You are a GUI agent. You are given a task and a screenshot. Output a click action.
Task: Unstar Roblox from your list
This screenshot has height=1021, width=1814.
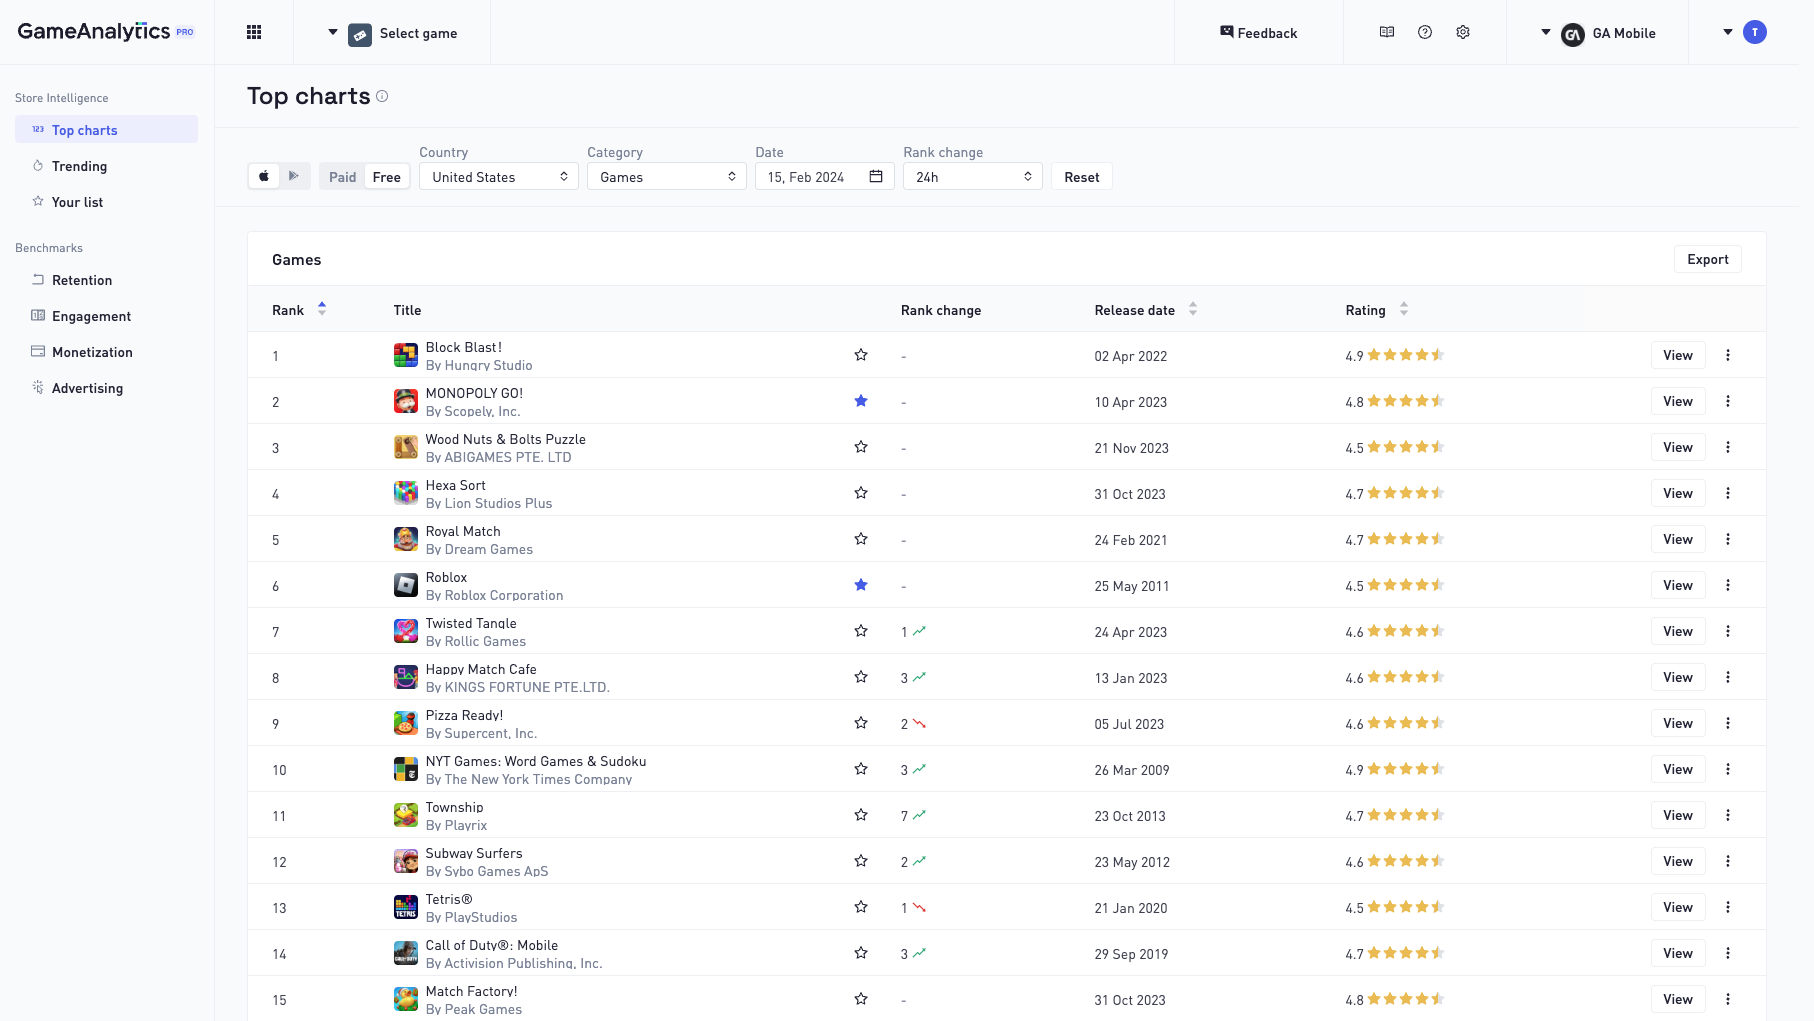[x=861, y=585]
